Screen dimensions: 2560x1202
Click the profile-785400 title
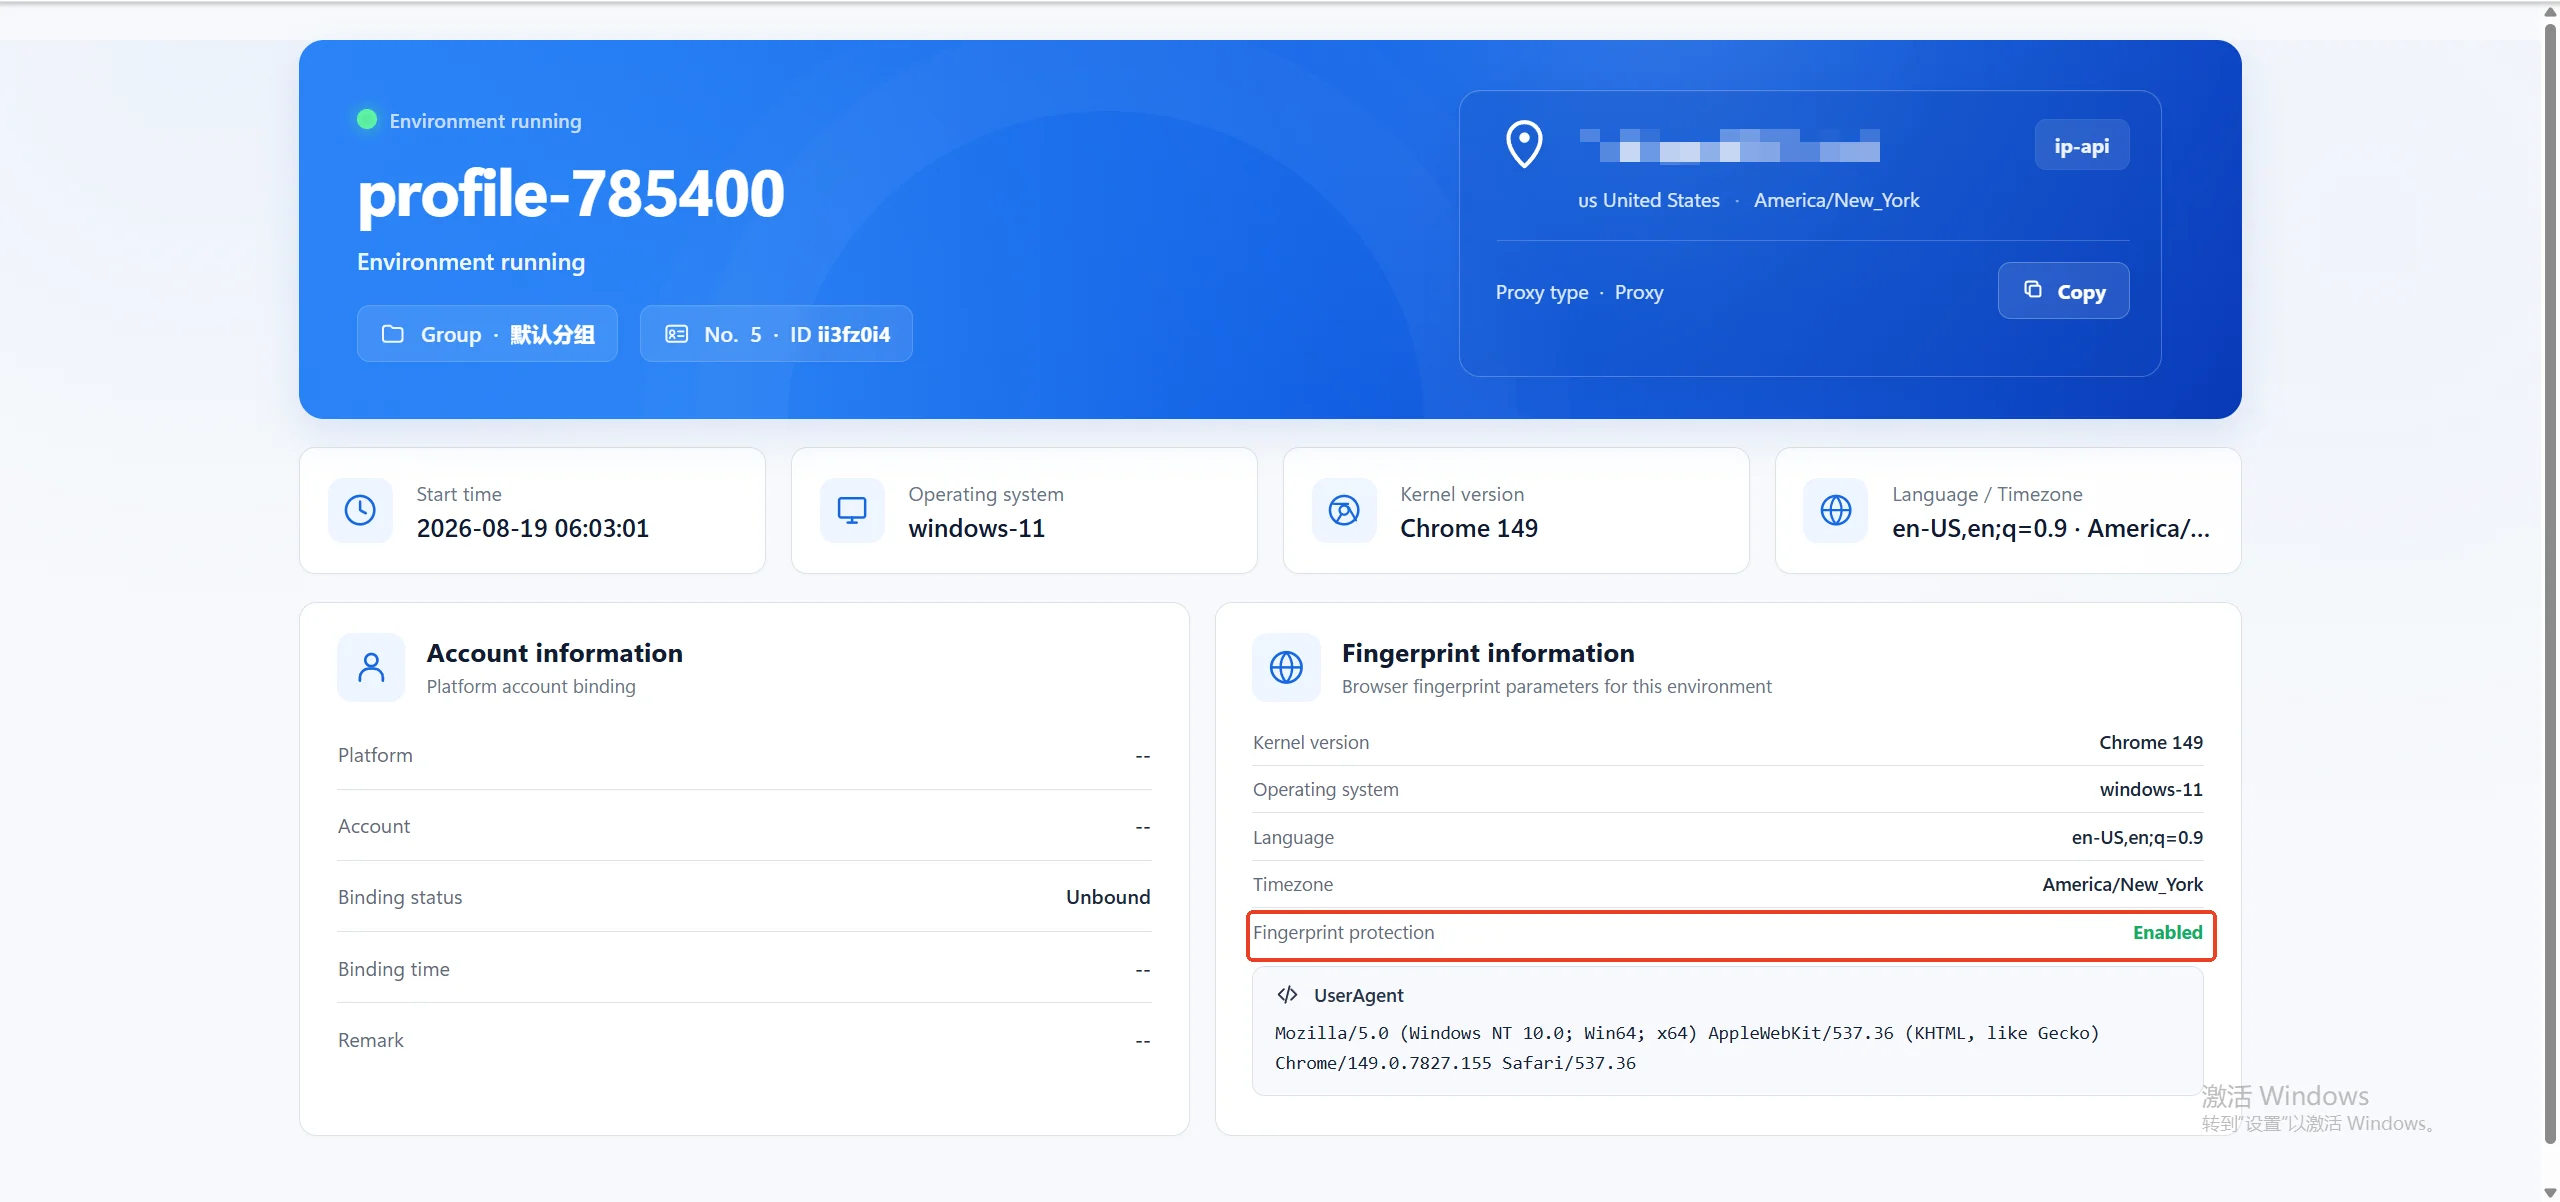point(571,194)
